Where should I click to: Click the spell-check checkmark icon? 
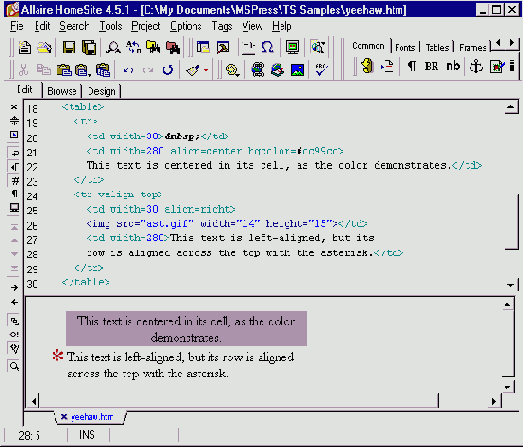[321, 69]
